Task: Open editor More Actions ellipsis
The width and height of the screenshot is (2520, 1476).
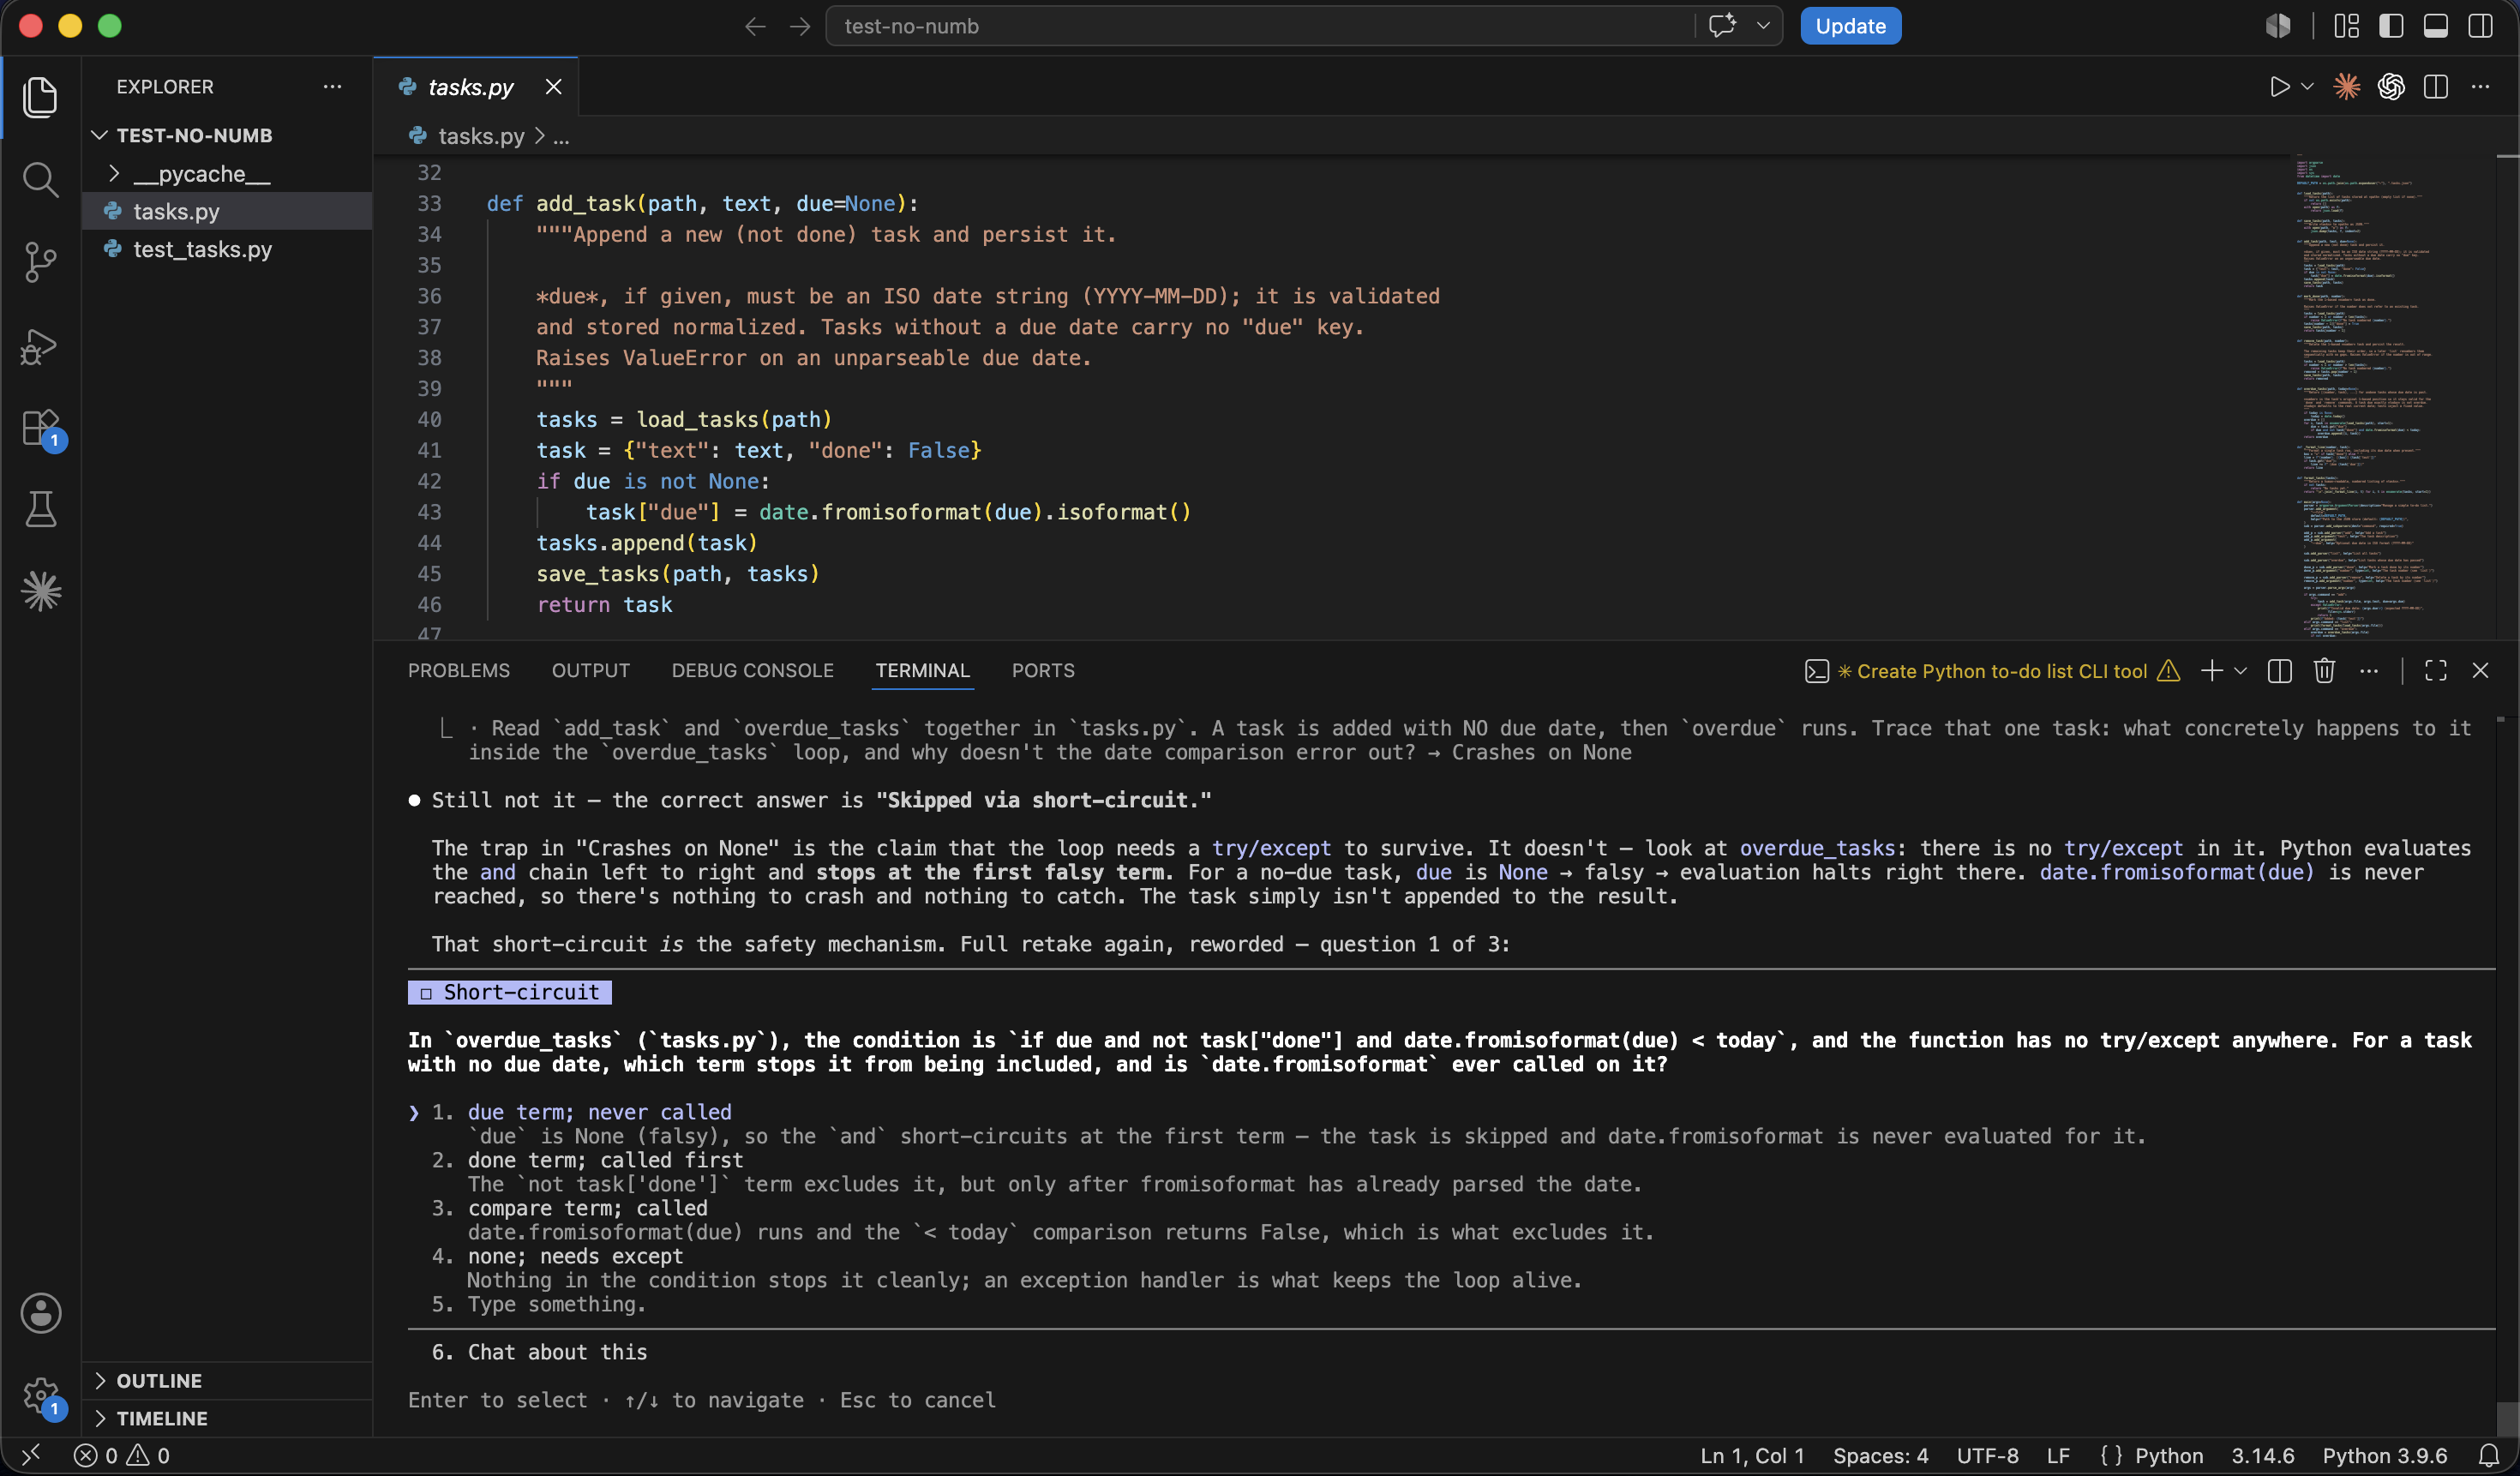Action: click(2481, 87)
